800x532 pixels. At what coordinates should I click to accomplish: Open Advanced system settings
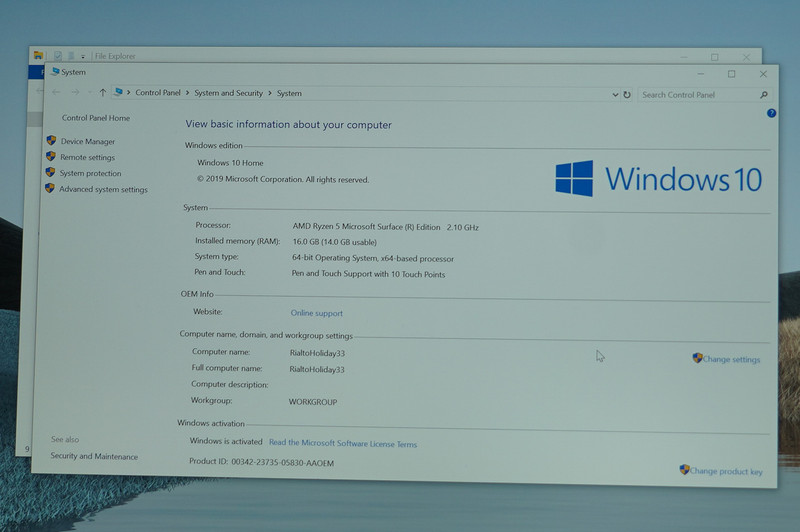[103, 189]
